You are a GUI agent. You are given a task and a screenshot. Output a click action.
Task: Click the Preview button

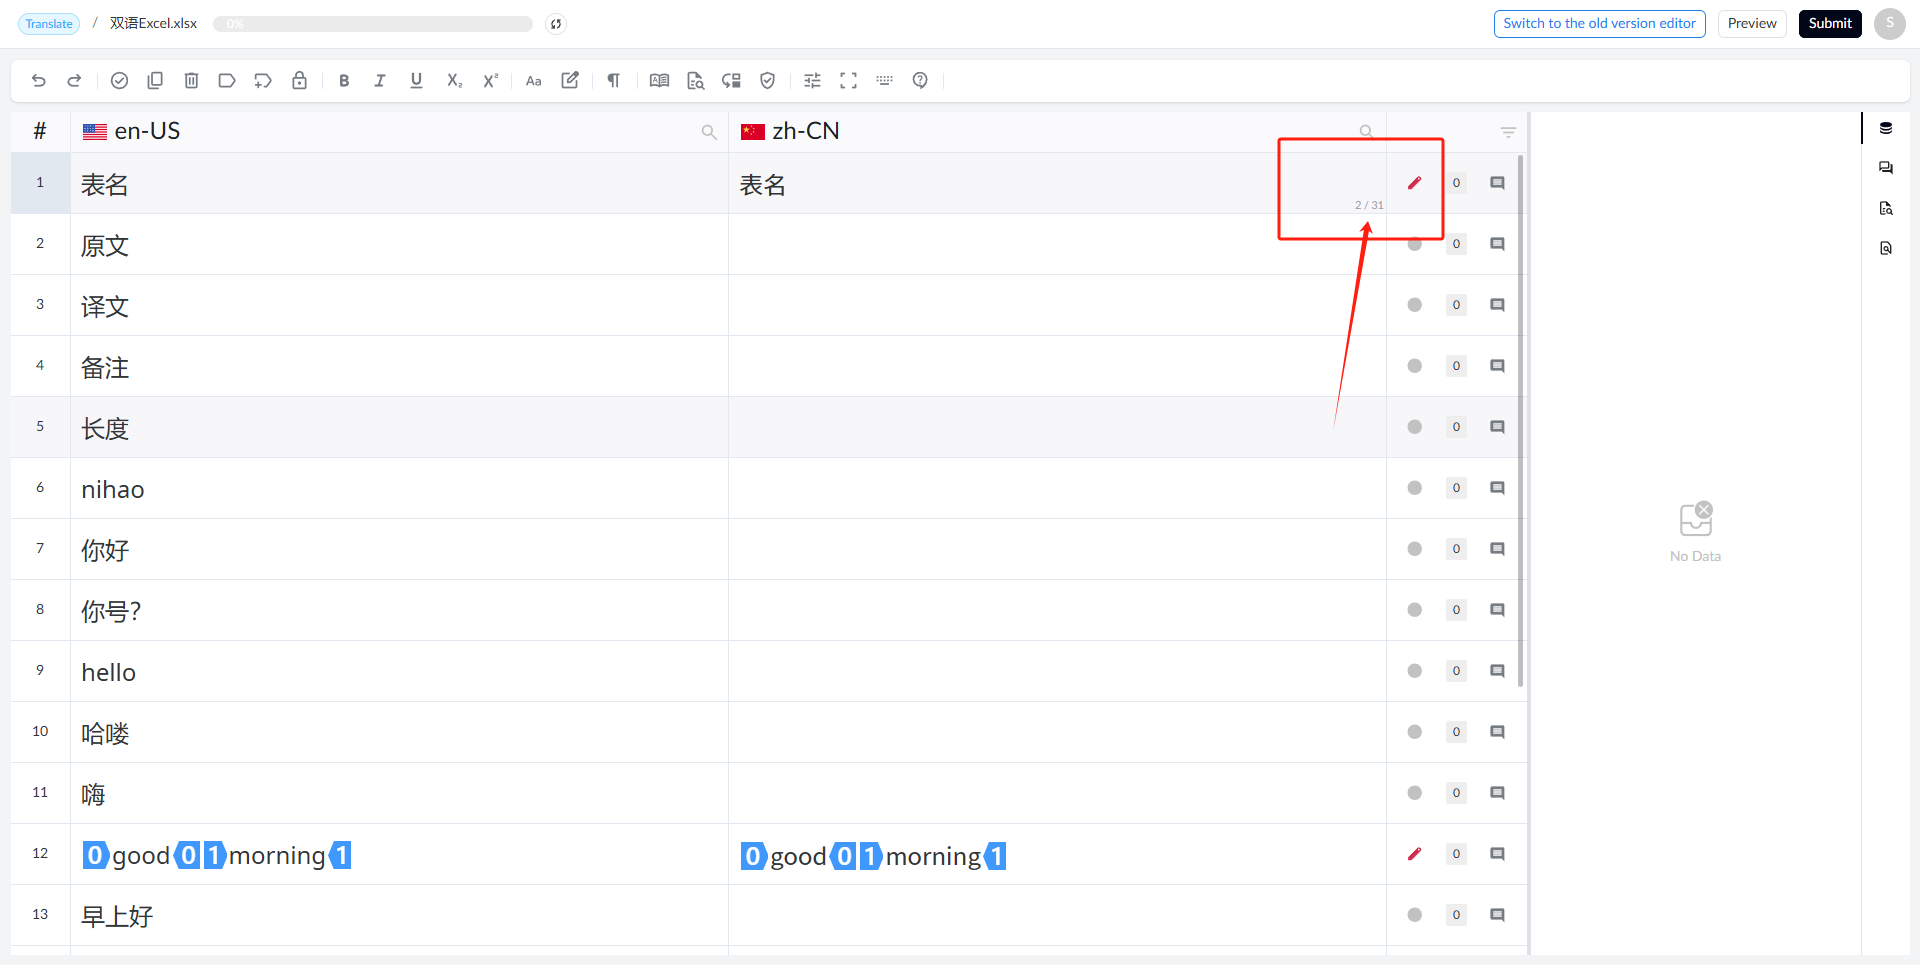point(1752,24)
